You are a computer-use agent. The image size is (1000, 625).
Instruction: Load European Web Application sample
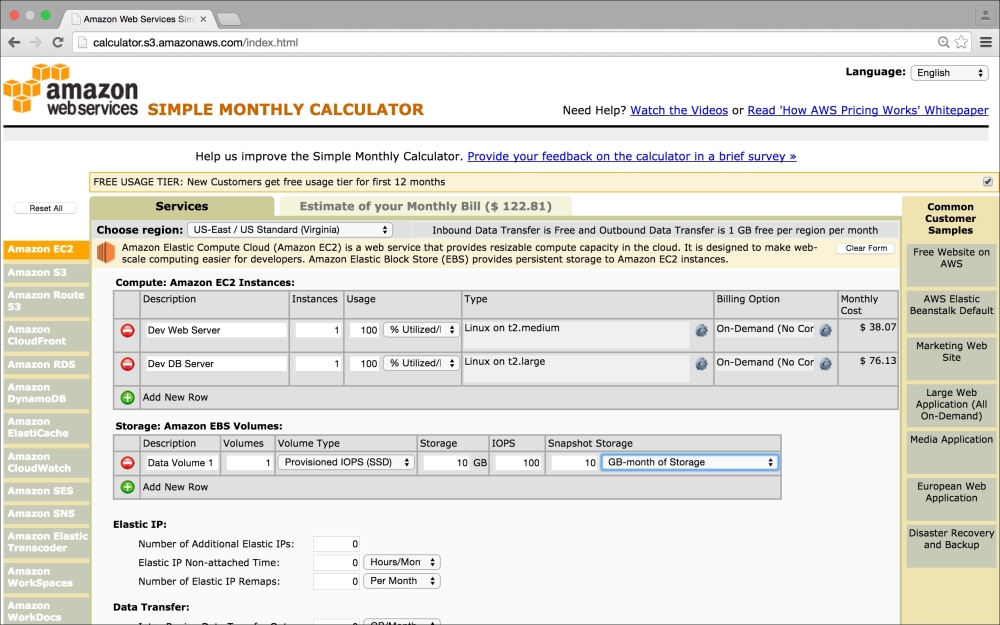click(x=951, y=498)
